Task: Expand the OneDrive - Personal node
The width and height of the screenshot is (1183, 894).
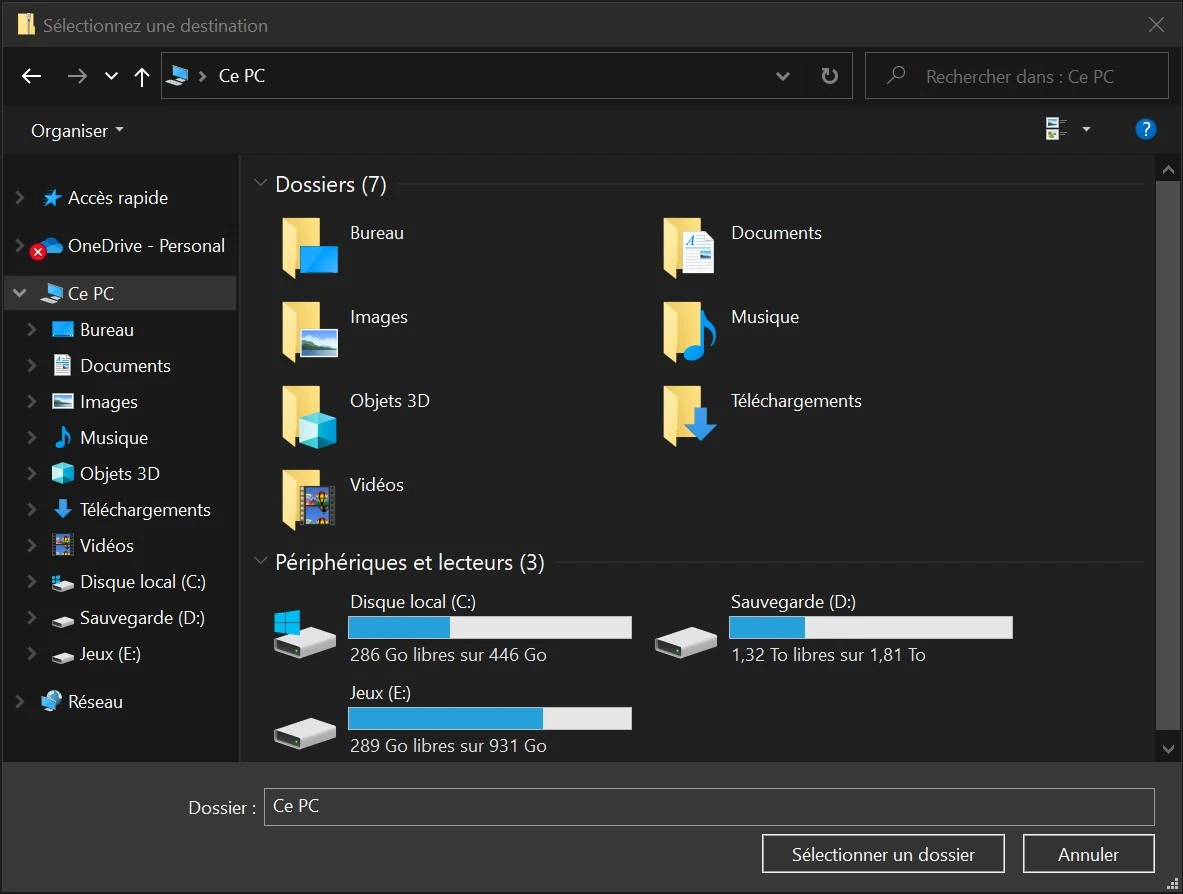Action: coord(20,245)
